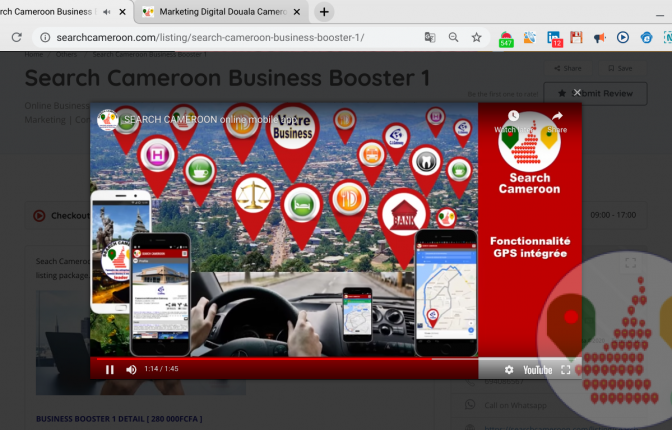672x430 pixels.
Task: Switch to Marketing Digital Douala Cameroon tab
Action: tap(221, 12)
